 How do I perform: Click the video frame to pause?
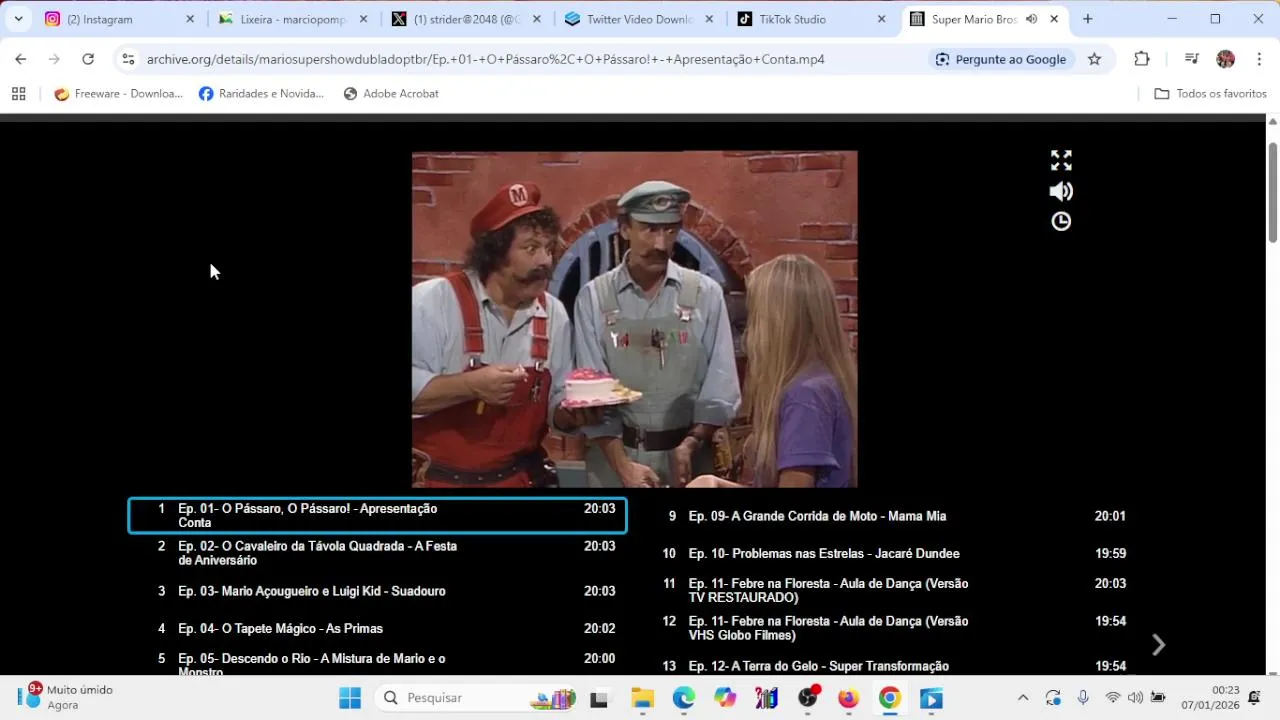(x=635, y=319)
